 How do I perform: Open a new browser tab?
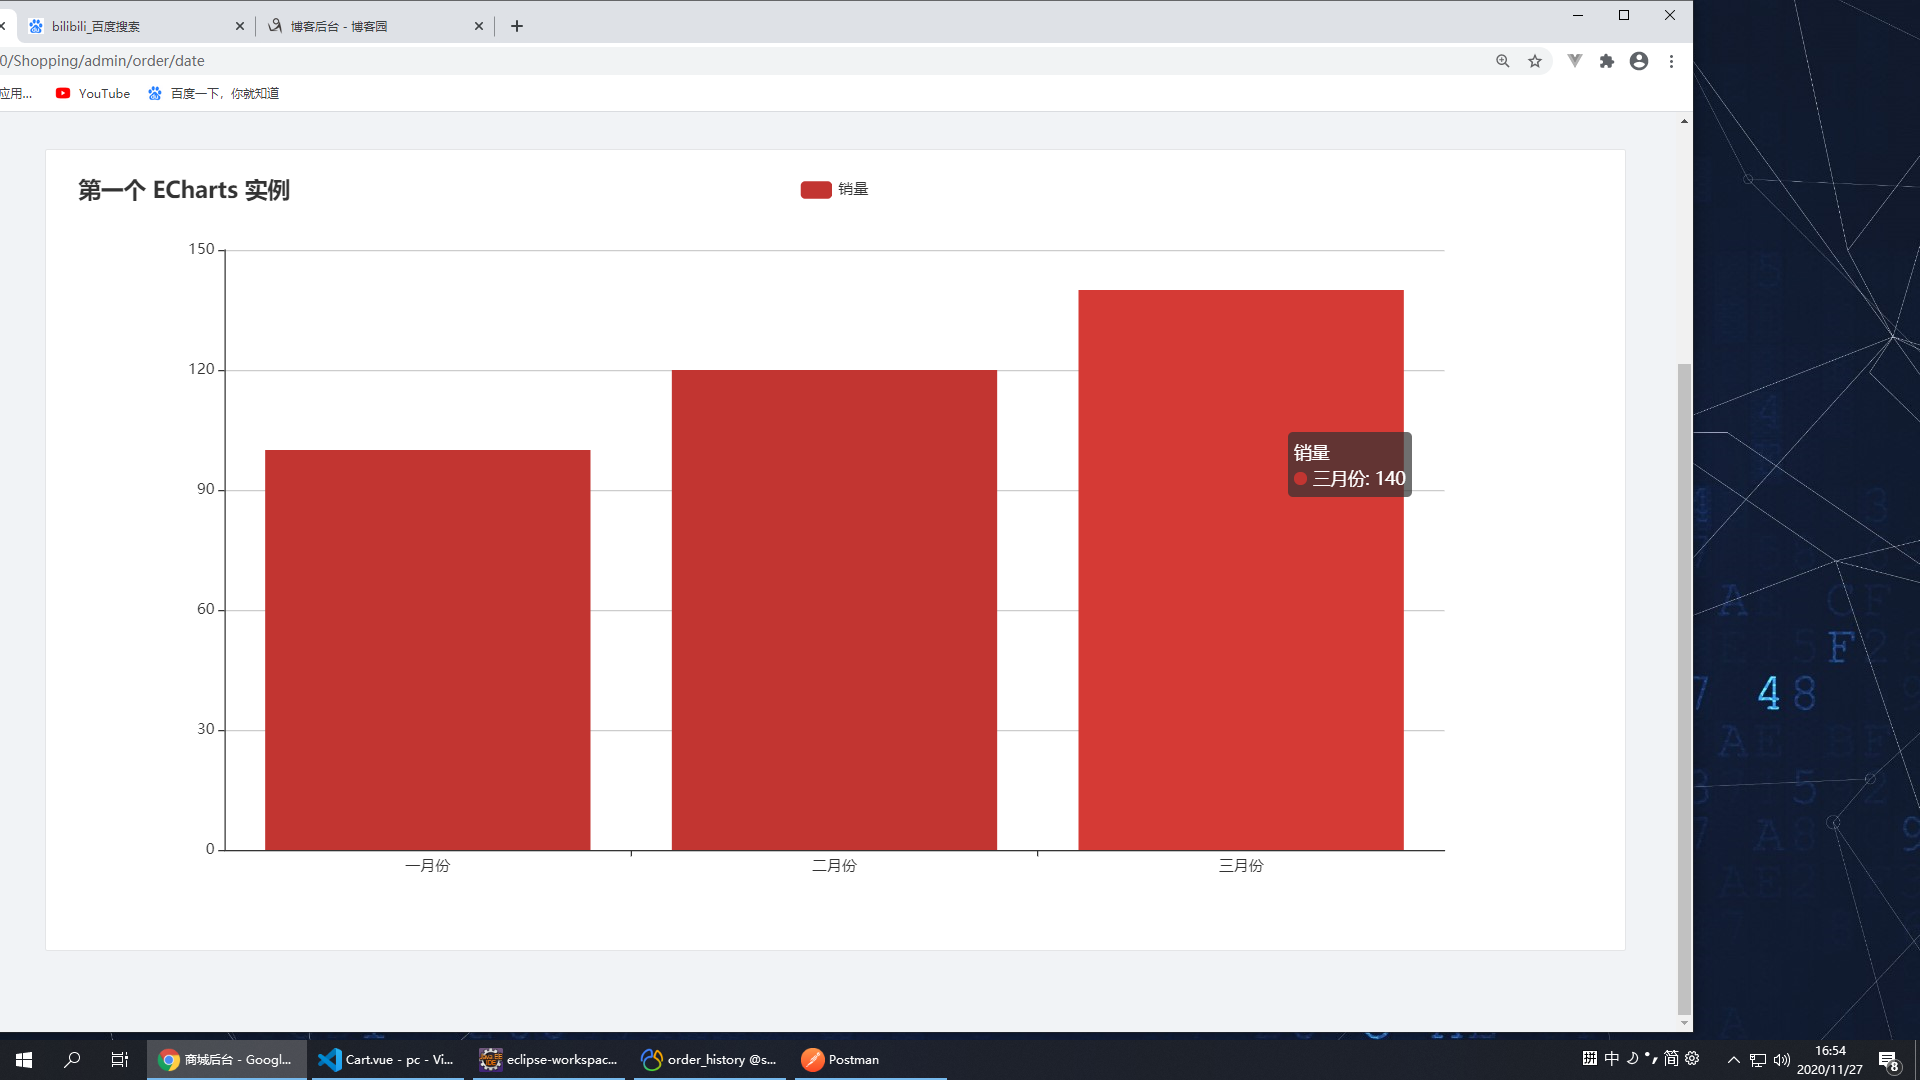[x=517, y=26]
